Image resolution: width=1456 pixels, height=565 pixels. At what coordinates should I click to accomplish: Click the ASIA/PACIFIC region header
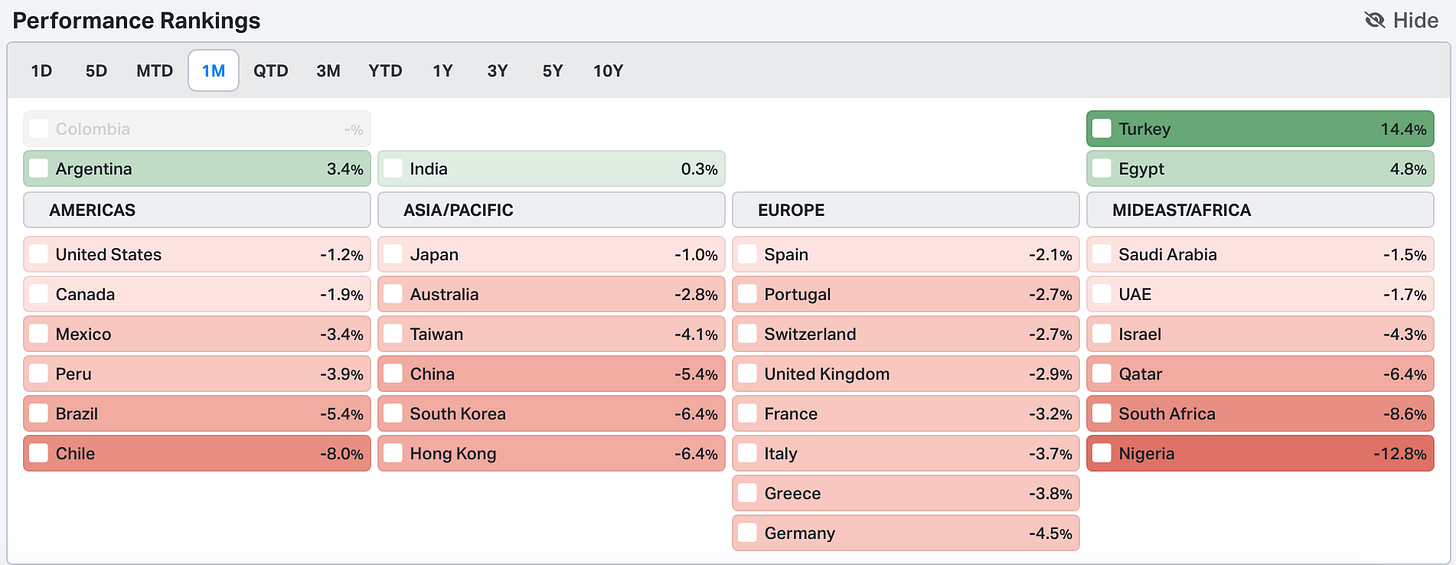tap(551, 211)
